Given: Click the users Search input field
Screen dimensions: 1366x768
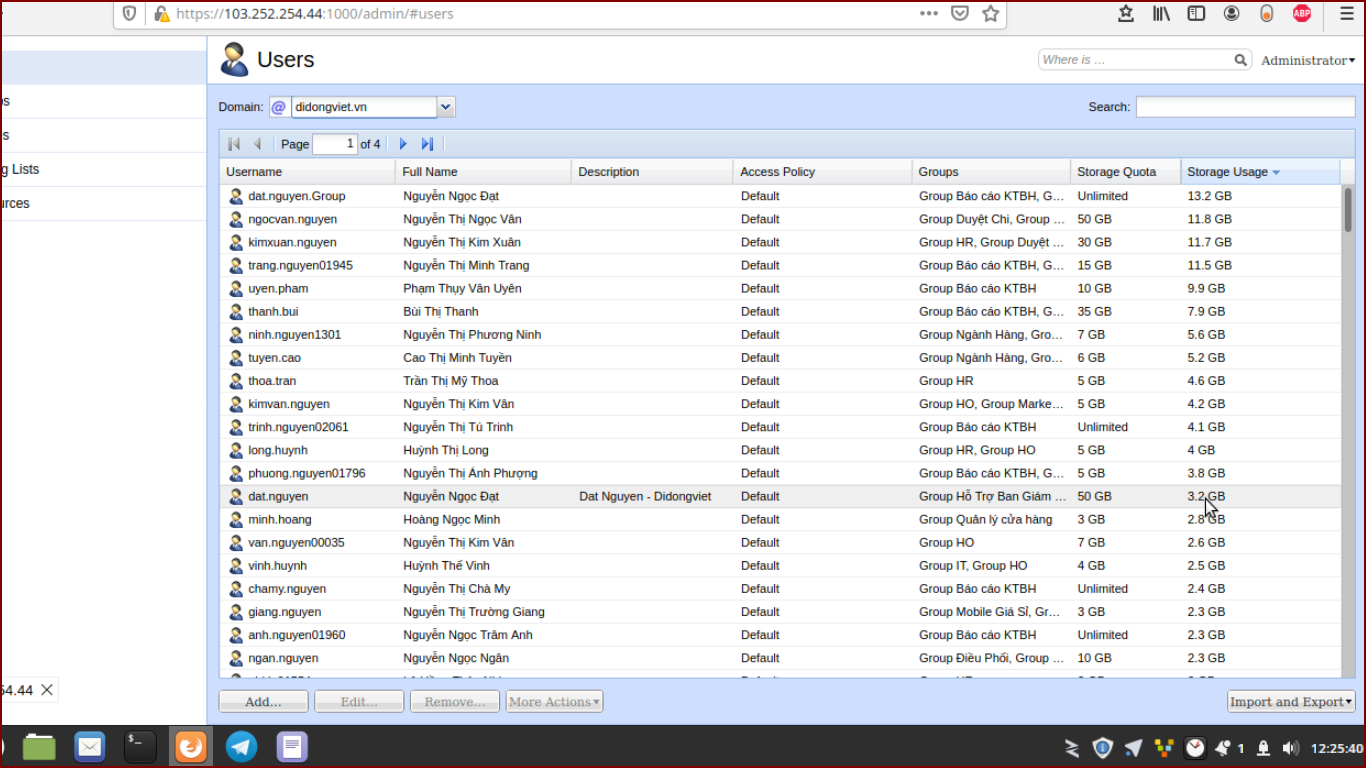Looking at the screenshot, I should (x=1245, y=107).
